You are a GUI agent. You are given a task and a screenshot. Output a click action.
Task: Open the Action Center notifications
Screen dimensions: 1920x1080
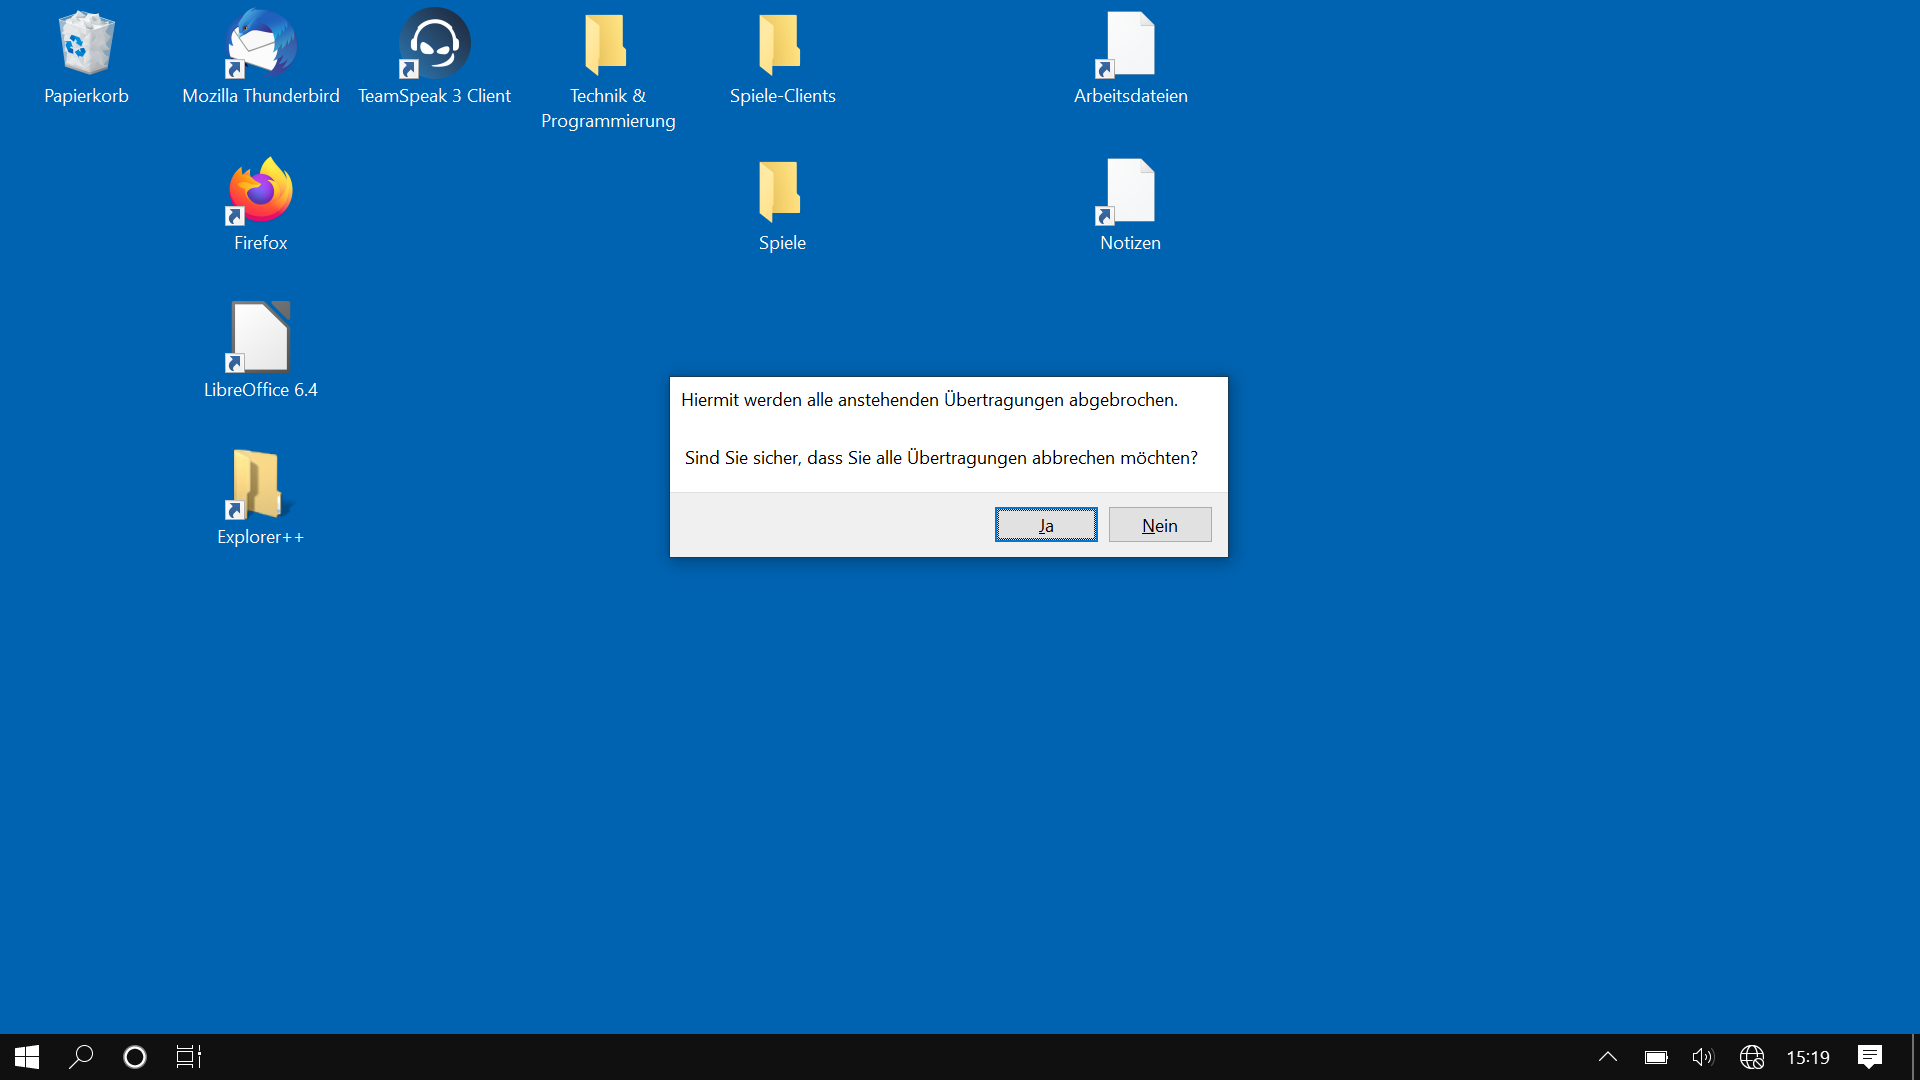tap(1871, 1057)
